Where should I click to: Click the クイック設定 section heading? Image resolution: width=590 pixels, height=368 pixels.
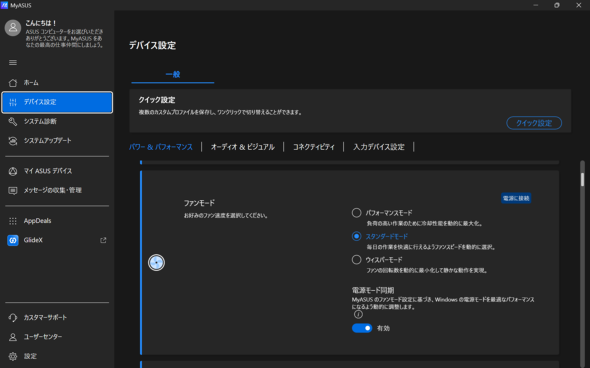[157, 100]
